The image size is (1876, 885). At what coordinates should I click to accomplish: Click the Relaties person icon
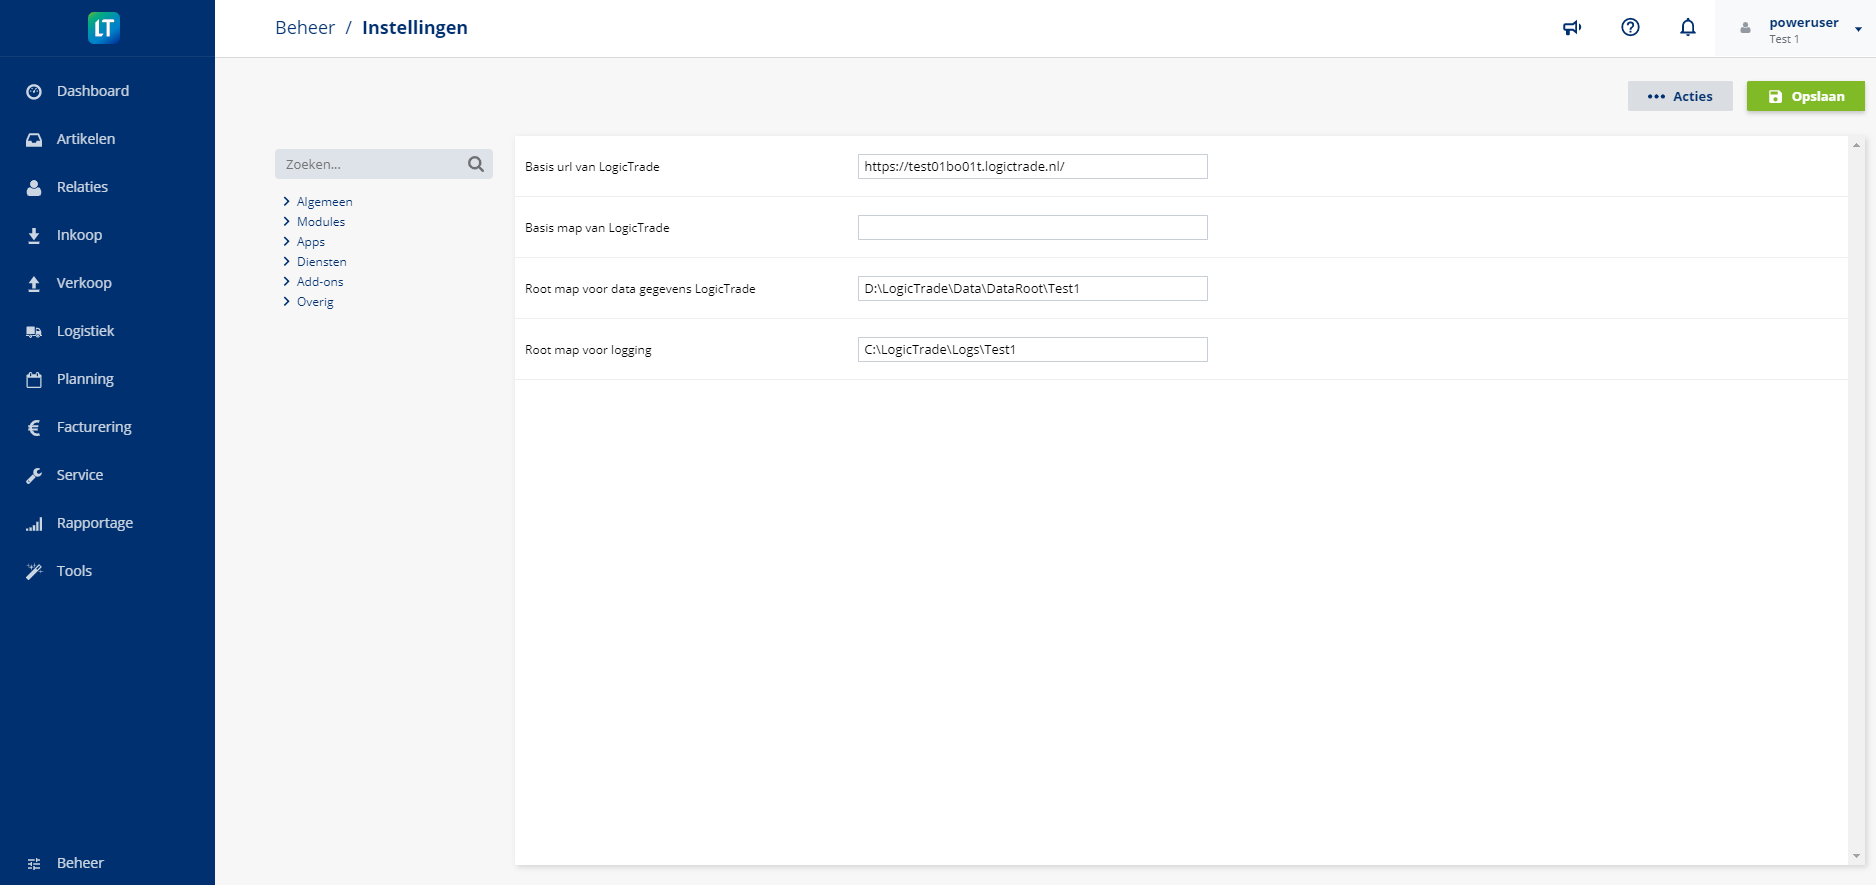click(x=34, y=187)
